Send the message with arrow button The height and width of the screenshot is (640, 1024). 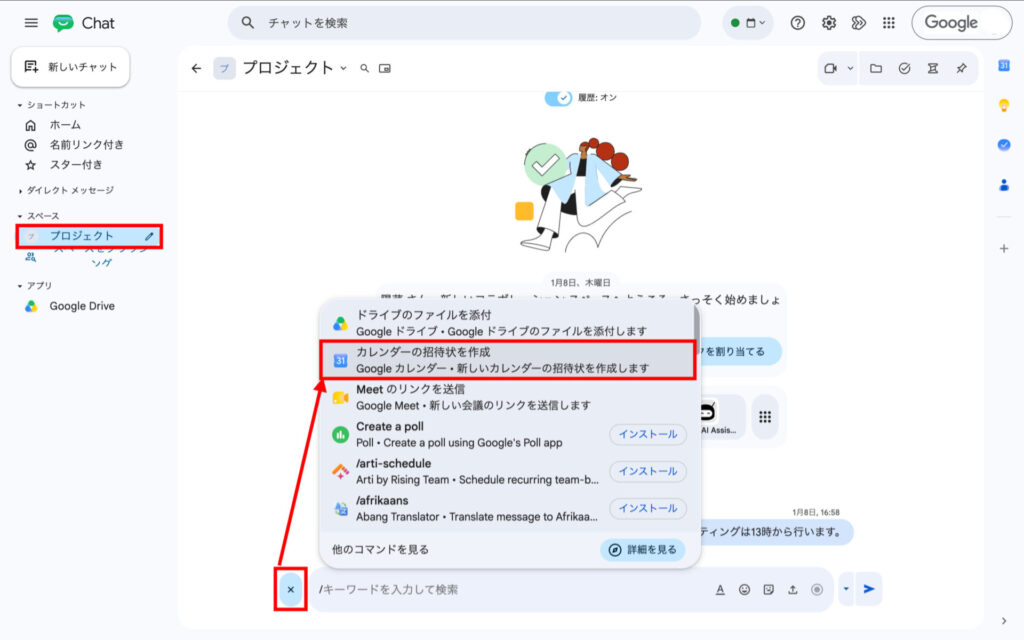869,589
